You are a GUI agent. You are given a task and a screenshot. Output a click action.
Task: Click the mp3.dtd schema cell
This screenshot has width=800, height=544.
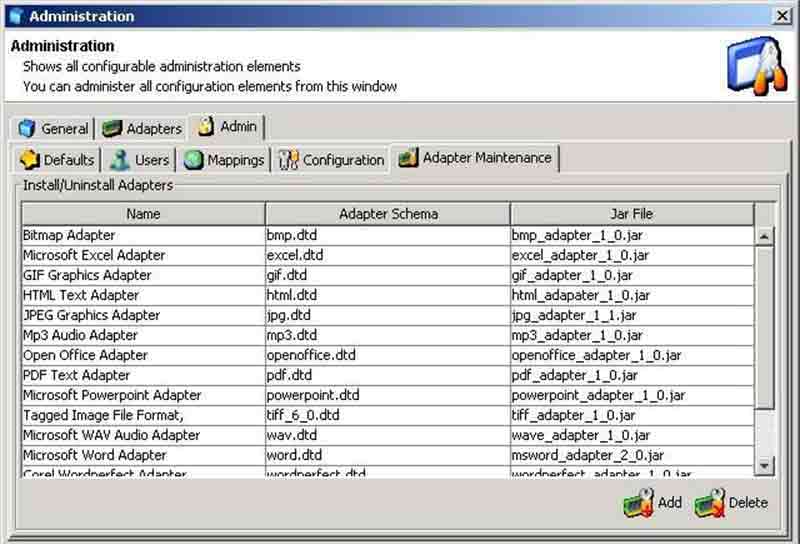click(387, 335)
